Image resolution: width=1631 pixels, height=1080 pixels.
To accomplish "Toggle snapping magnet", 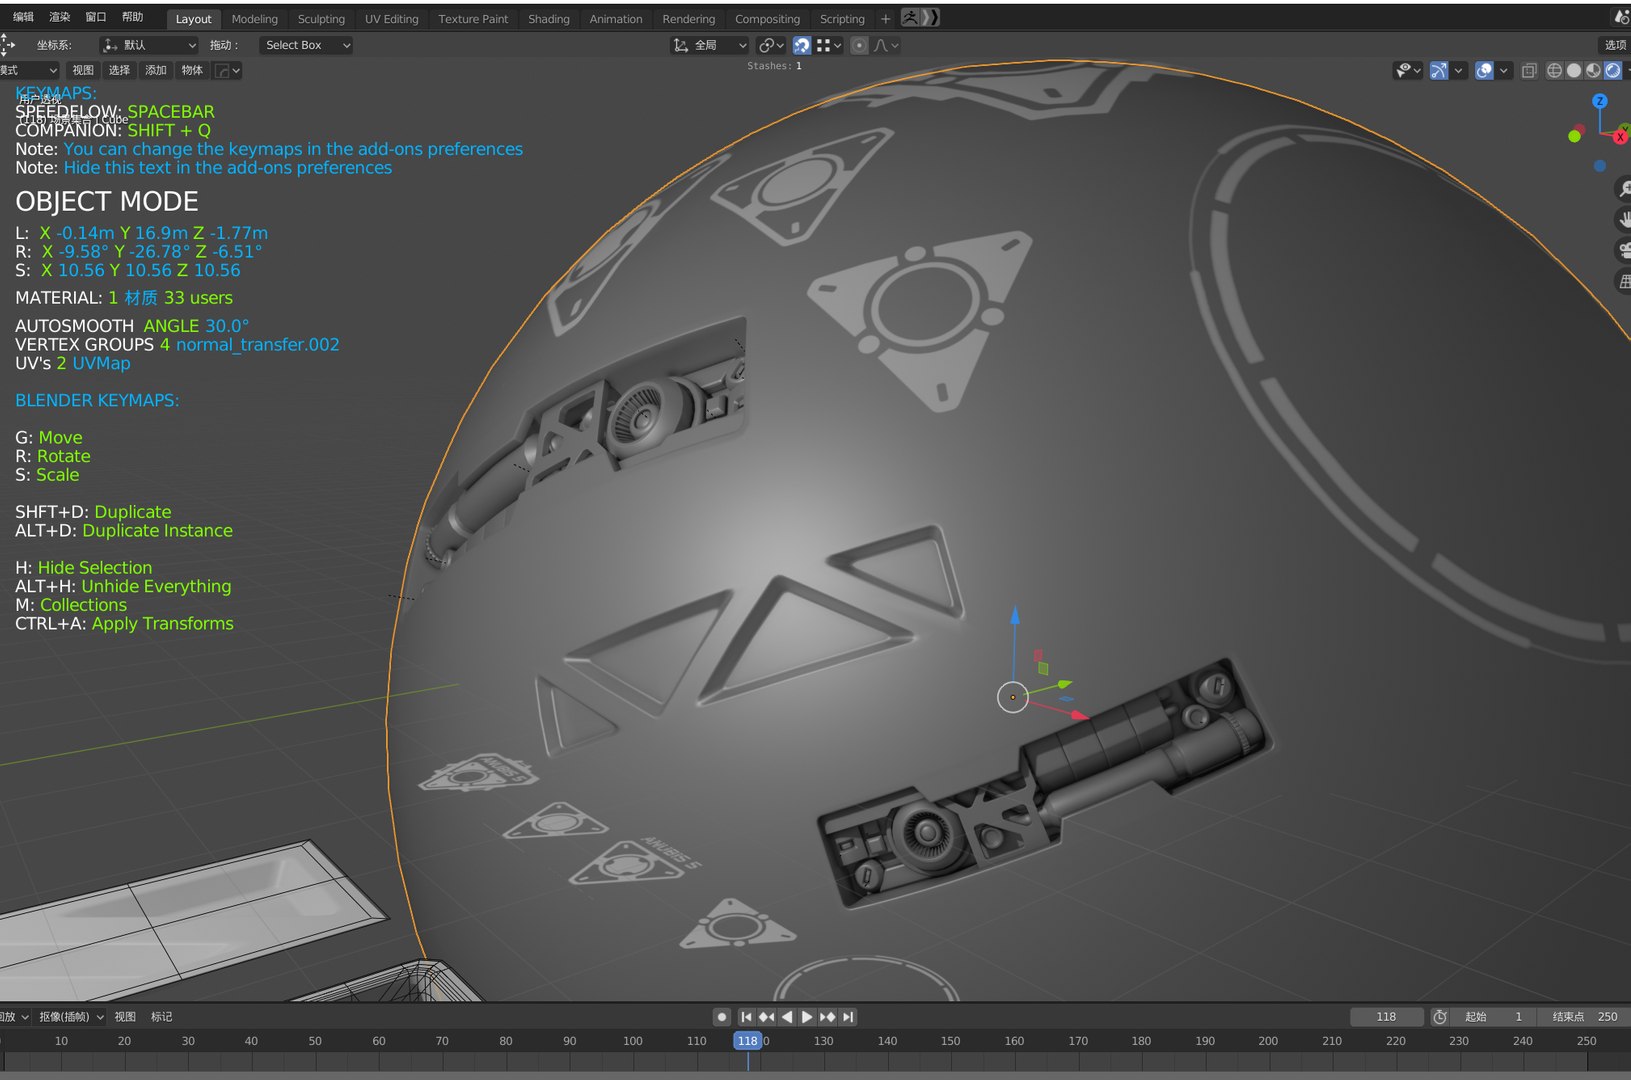I will [801, 45].
